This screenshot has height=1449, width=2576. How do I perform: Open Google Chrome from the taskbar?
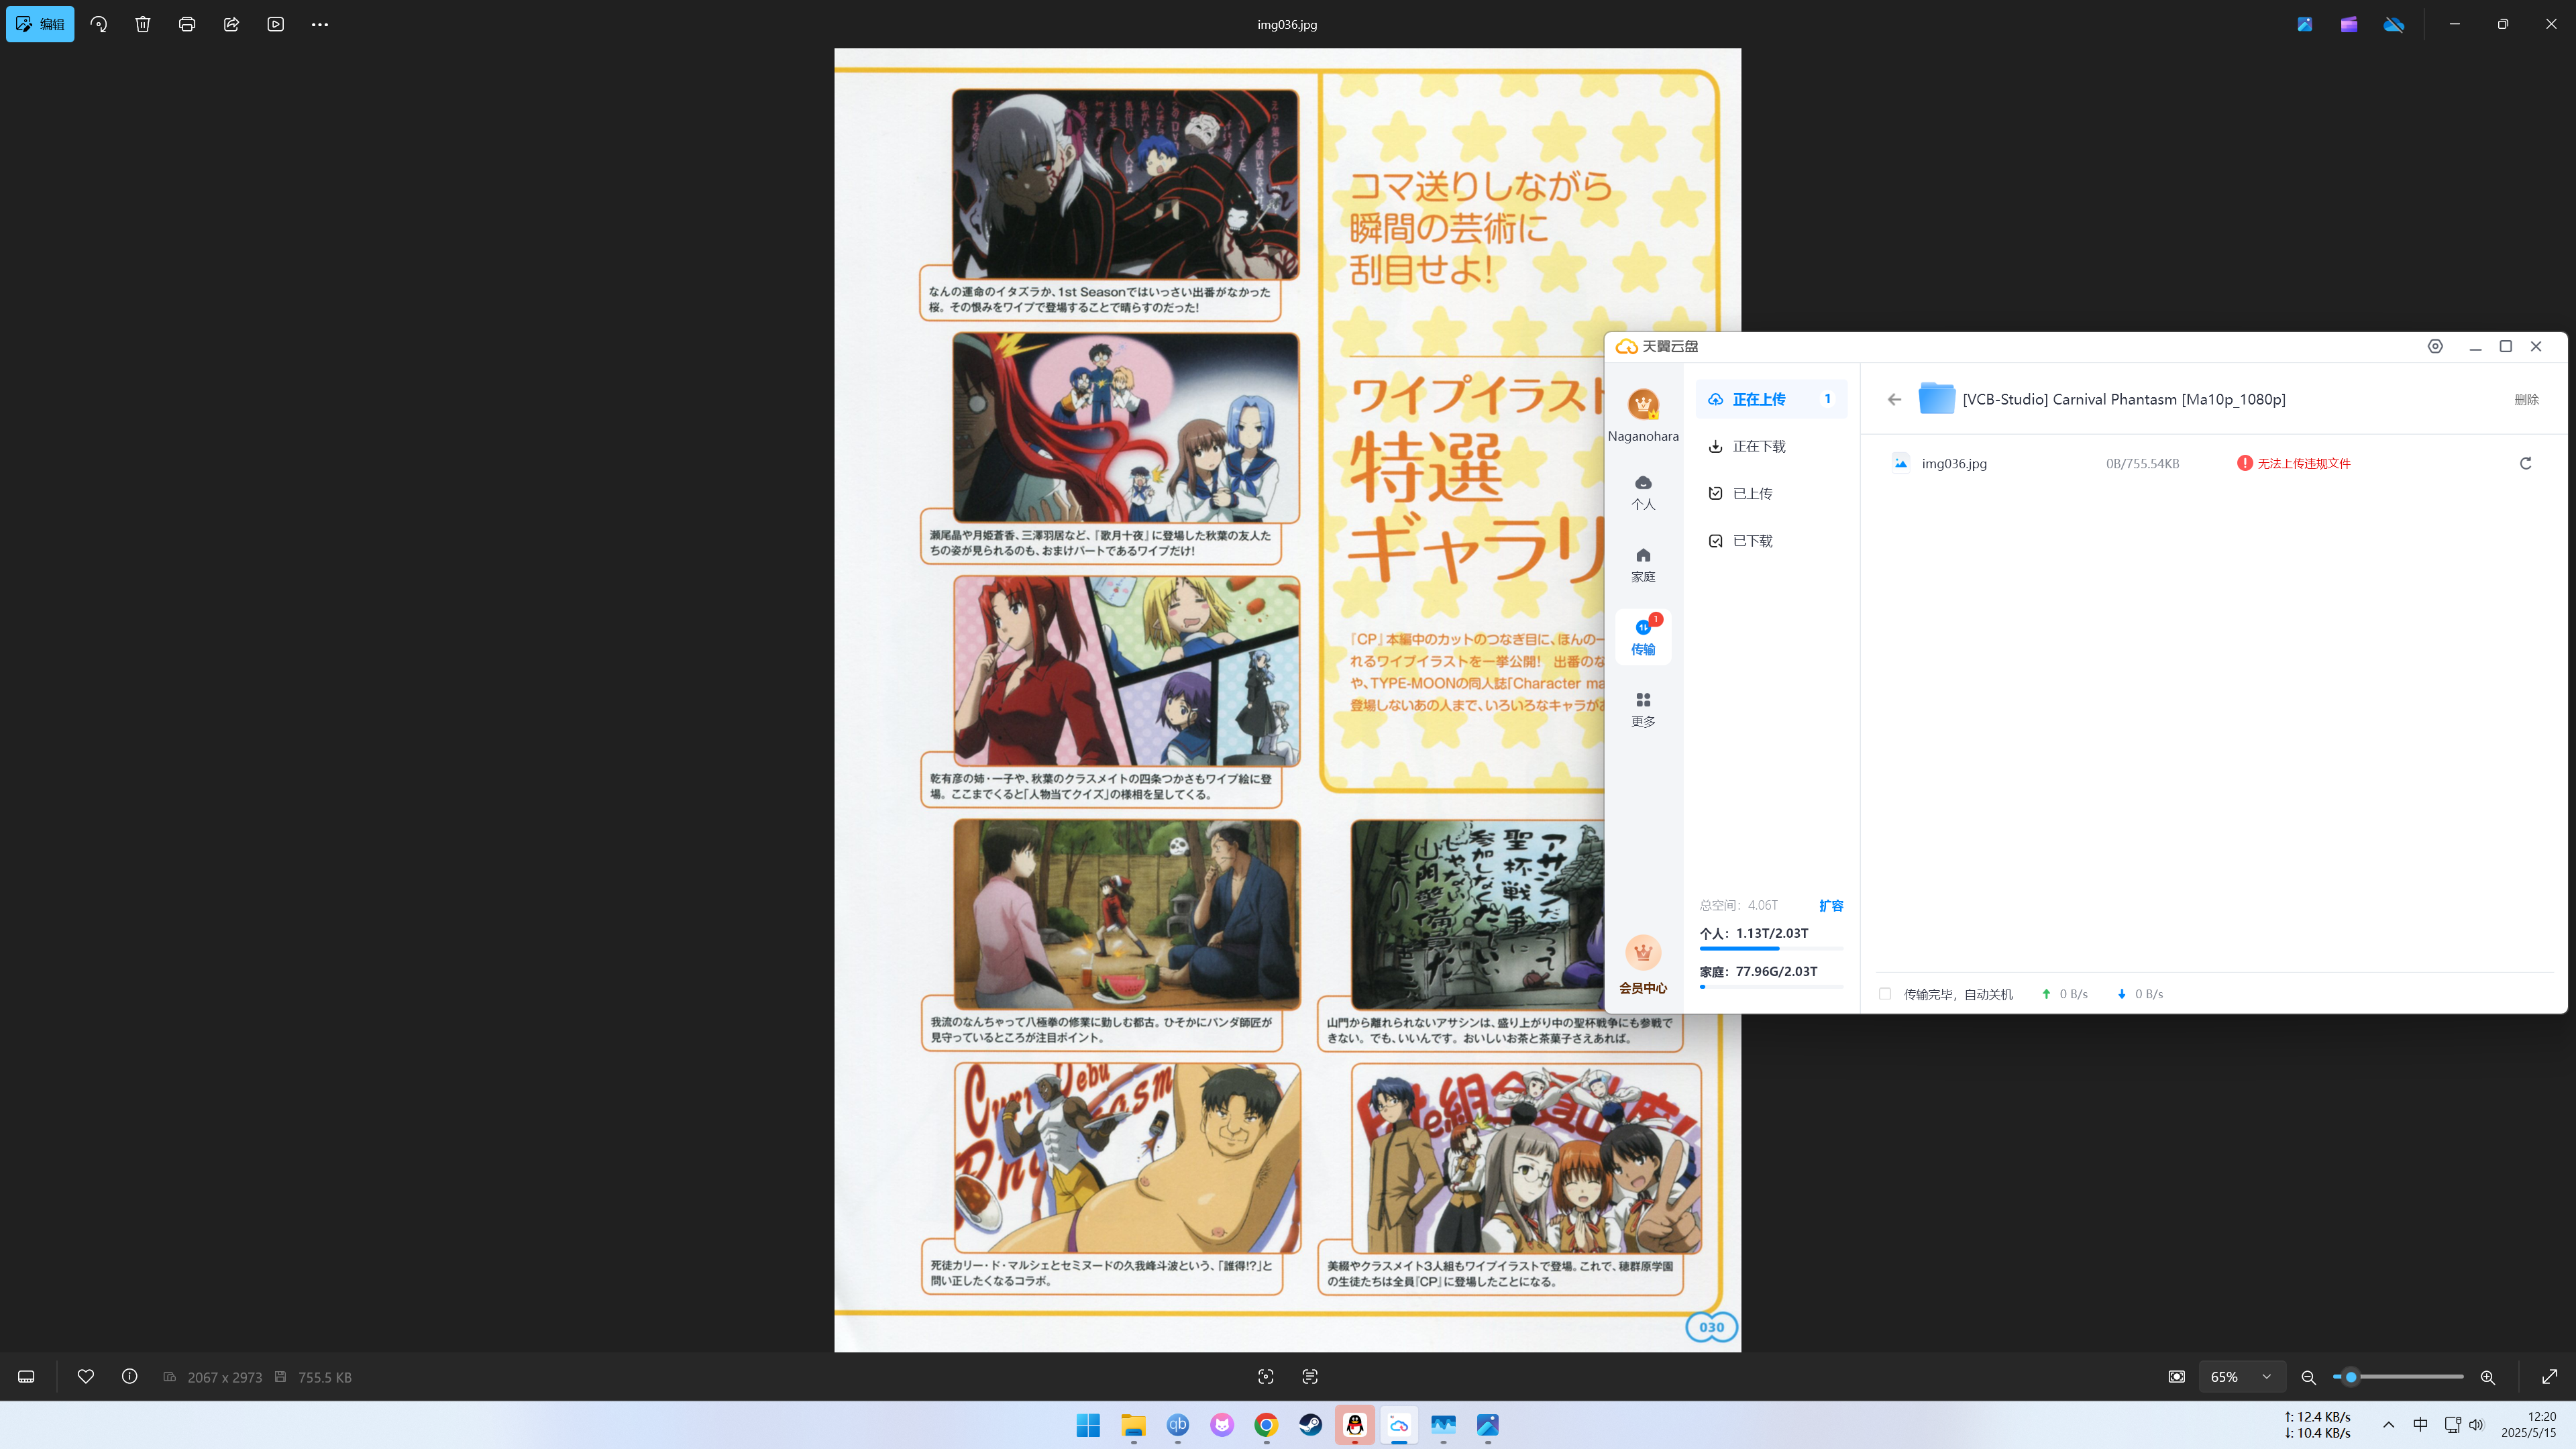(x=1266, y=1425)
